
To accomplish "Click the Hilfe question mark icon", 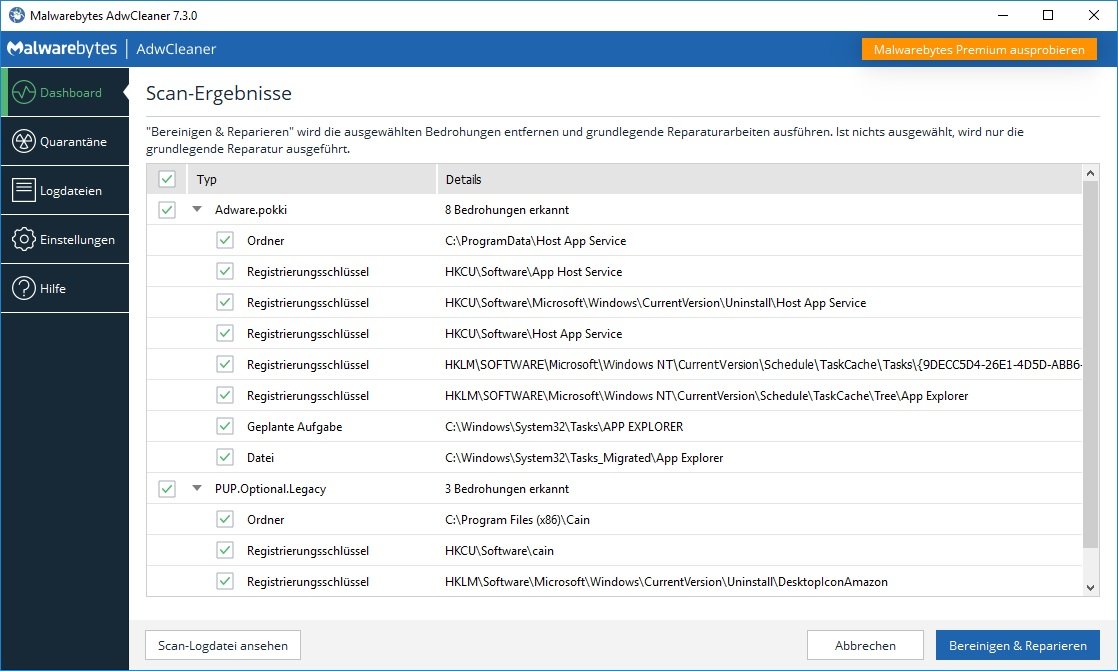I will [x=24, y=288].
